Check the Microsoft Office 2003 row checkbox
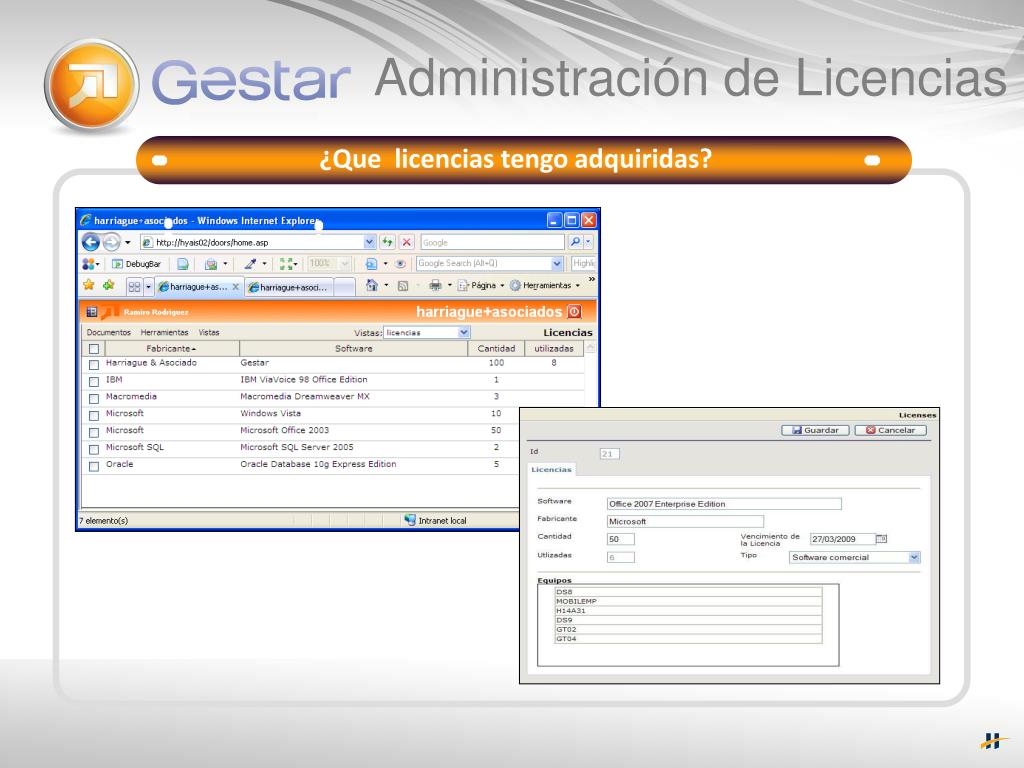The width and height of the screenshot is (1024, 768). [x=94, y=432]
